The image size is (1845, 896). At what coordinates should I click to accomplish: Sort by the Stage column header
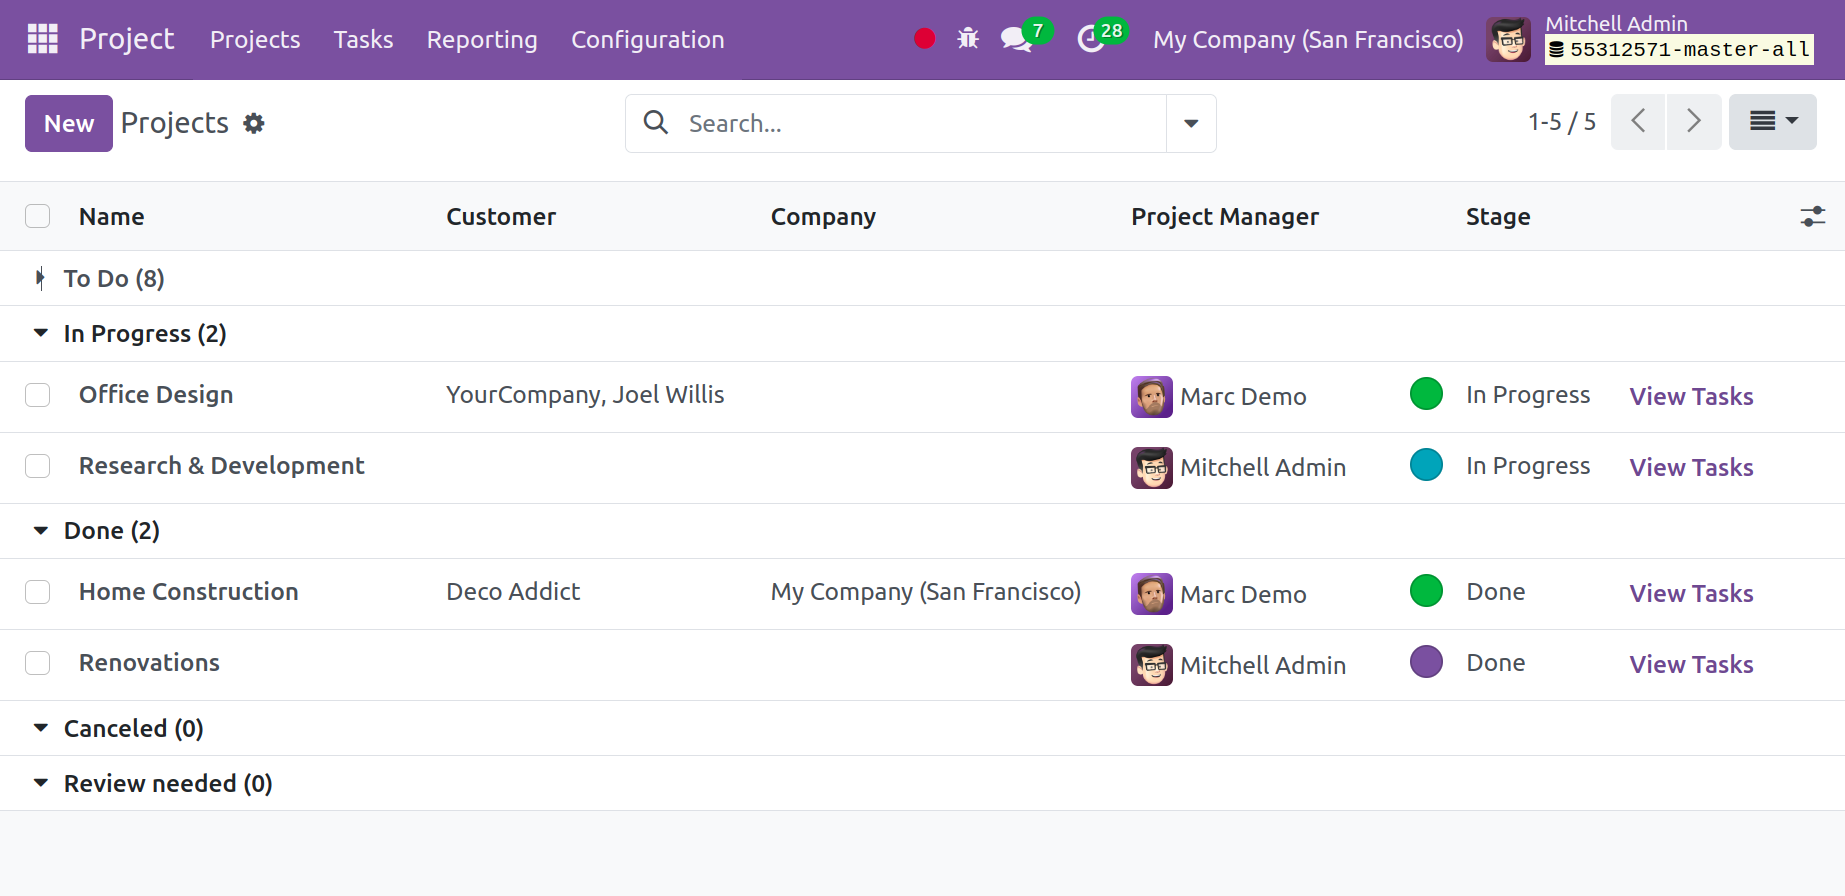coord(1498,217)
